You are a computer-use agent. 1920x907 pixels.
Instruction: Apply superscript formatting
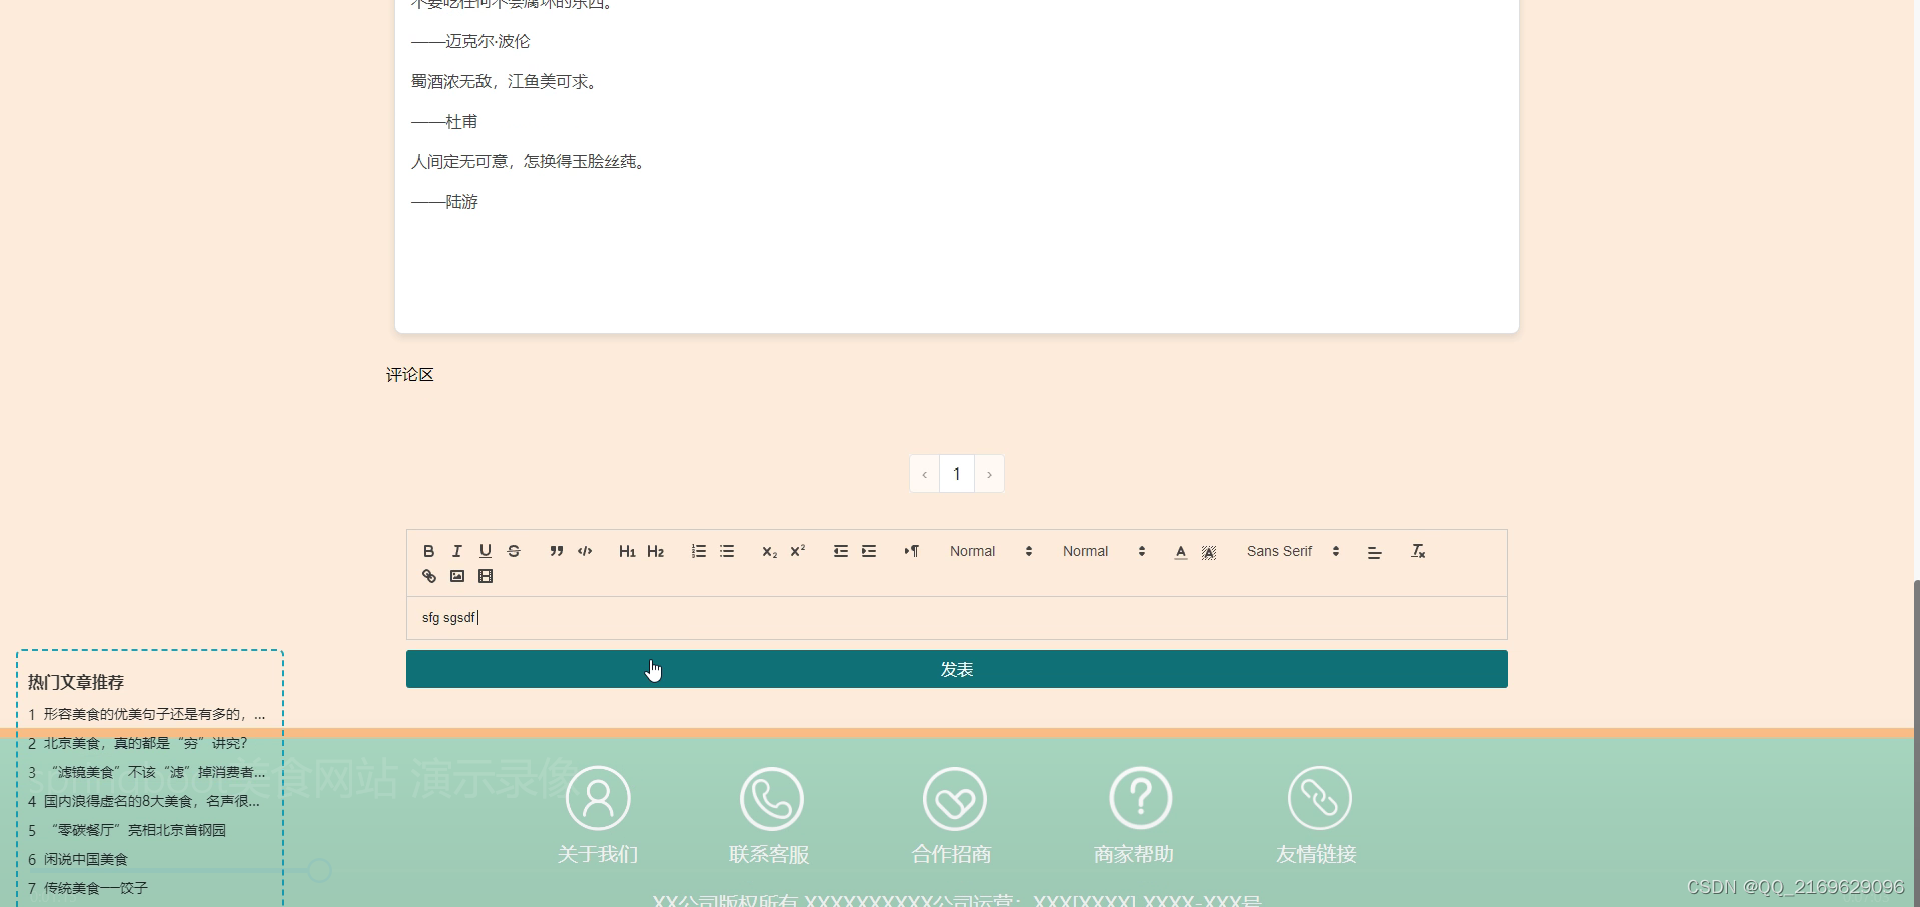(x=798, y=551)
